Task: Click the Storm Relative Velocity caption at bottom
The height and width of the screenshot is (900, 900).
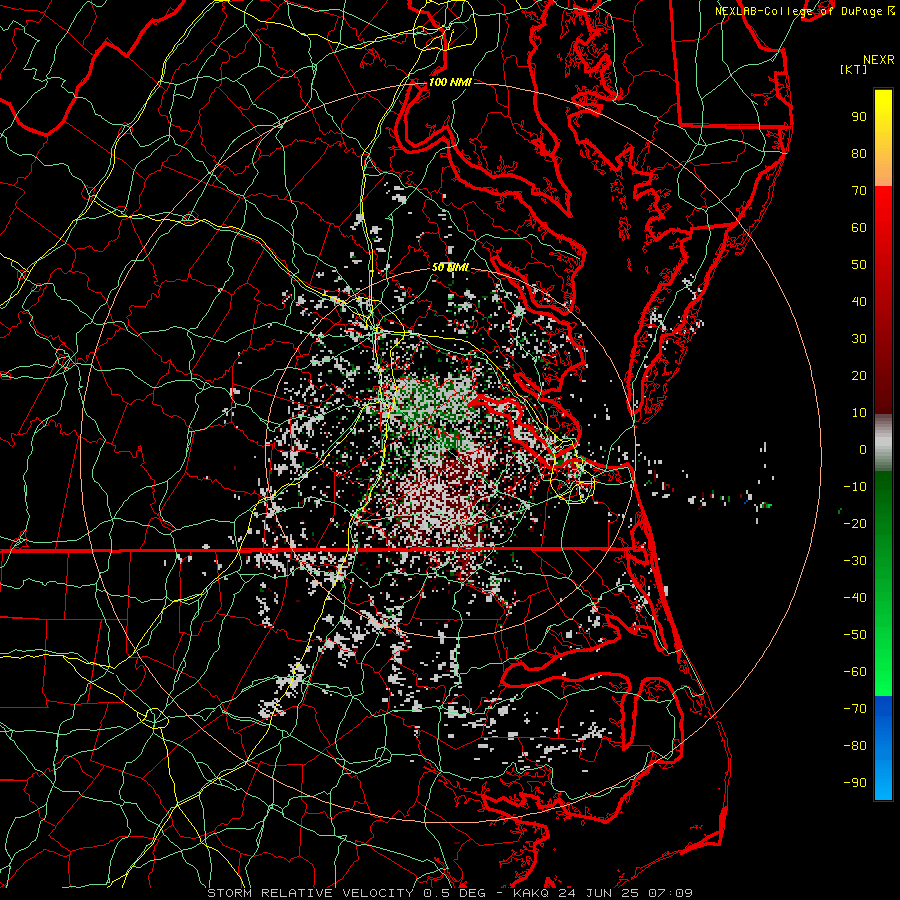Action: [449, 893]
